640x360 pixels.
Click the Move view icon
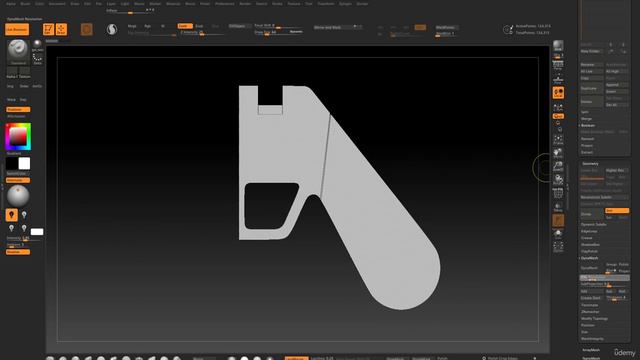558,153
